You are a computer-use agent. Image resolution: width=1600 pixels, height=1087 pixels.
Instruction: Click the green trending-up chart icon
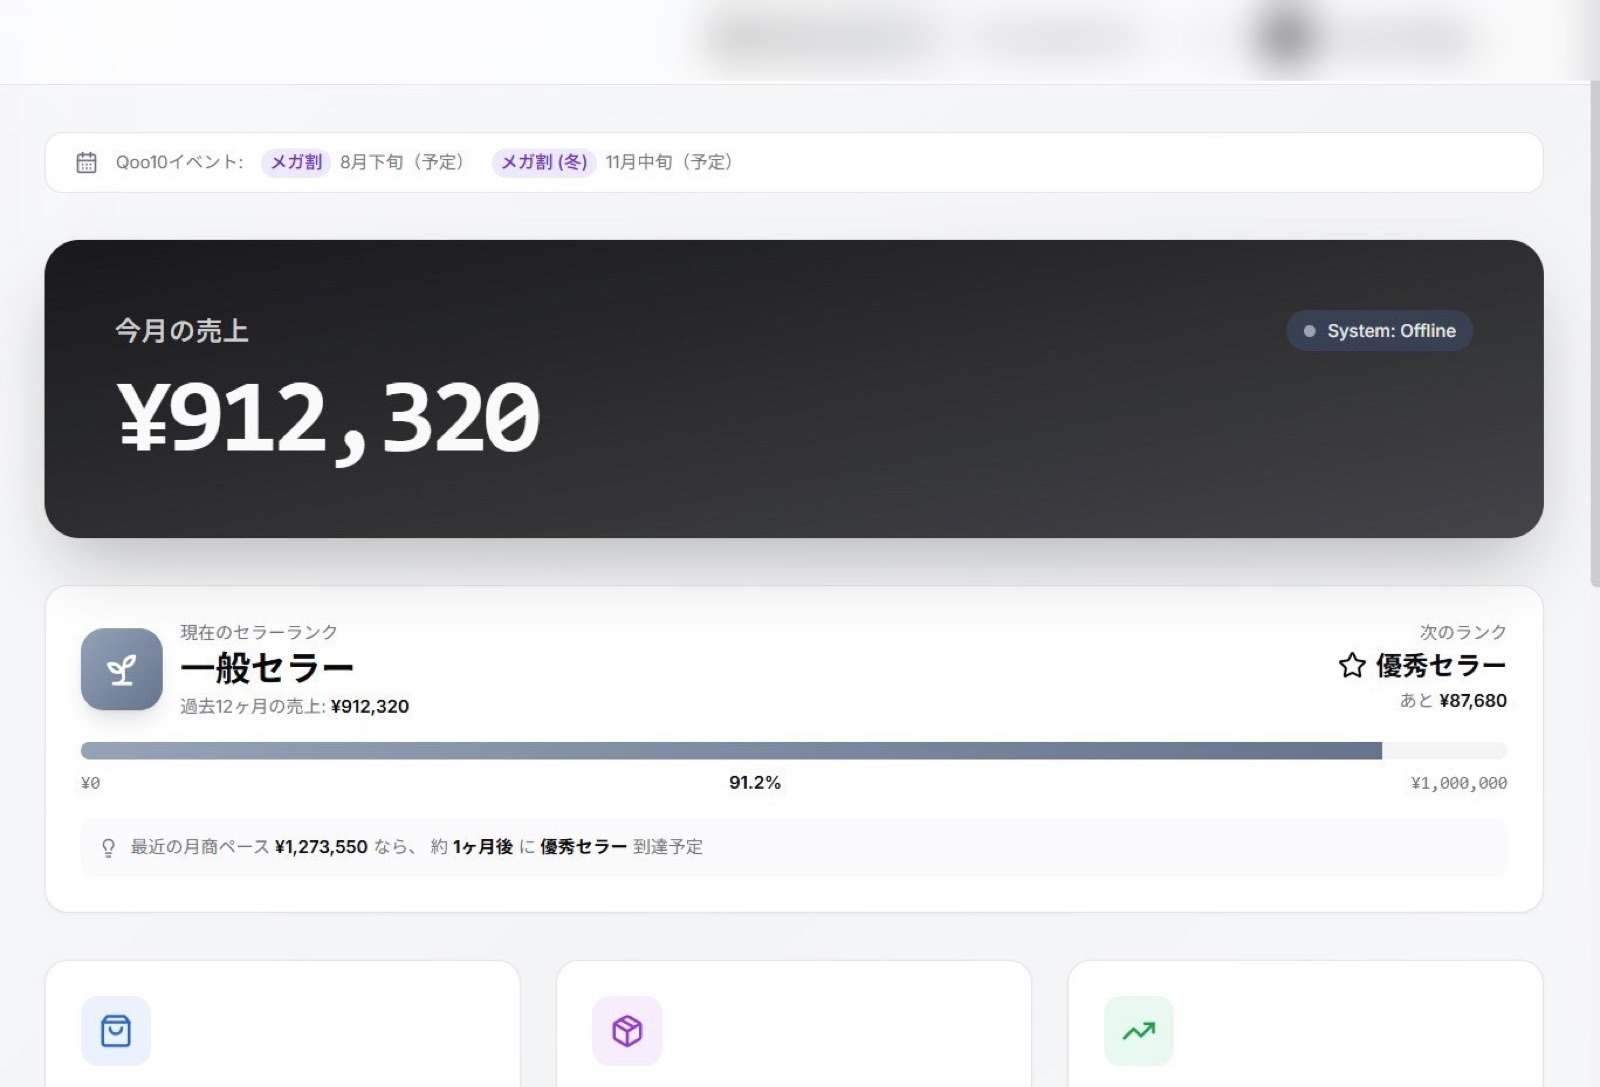click(1139, 1031)
